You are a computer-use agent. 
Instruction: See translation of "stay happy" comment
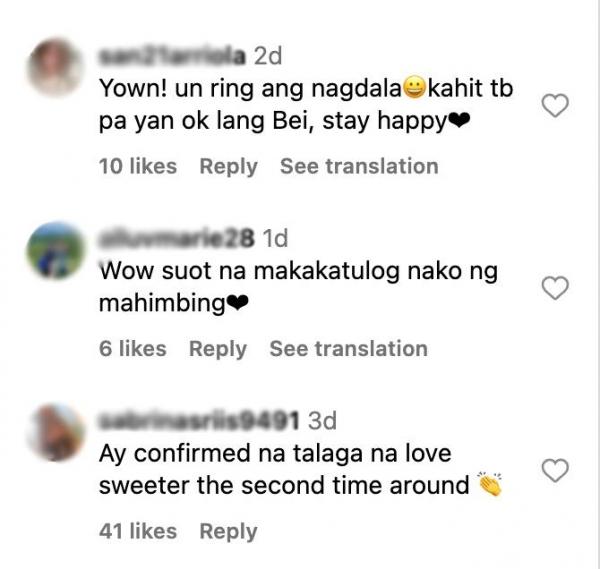pos(359,166)
